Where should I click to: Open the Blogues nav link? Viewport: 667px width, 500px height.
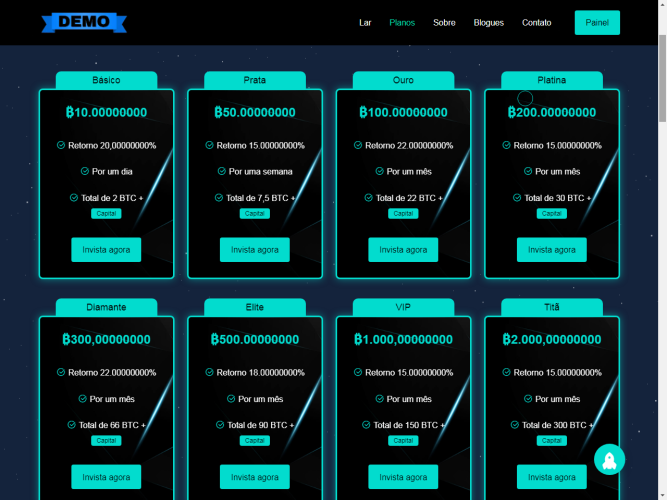(x=489, y=23)
